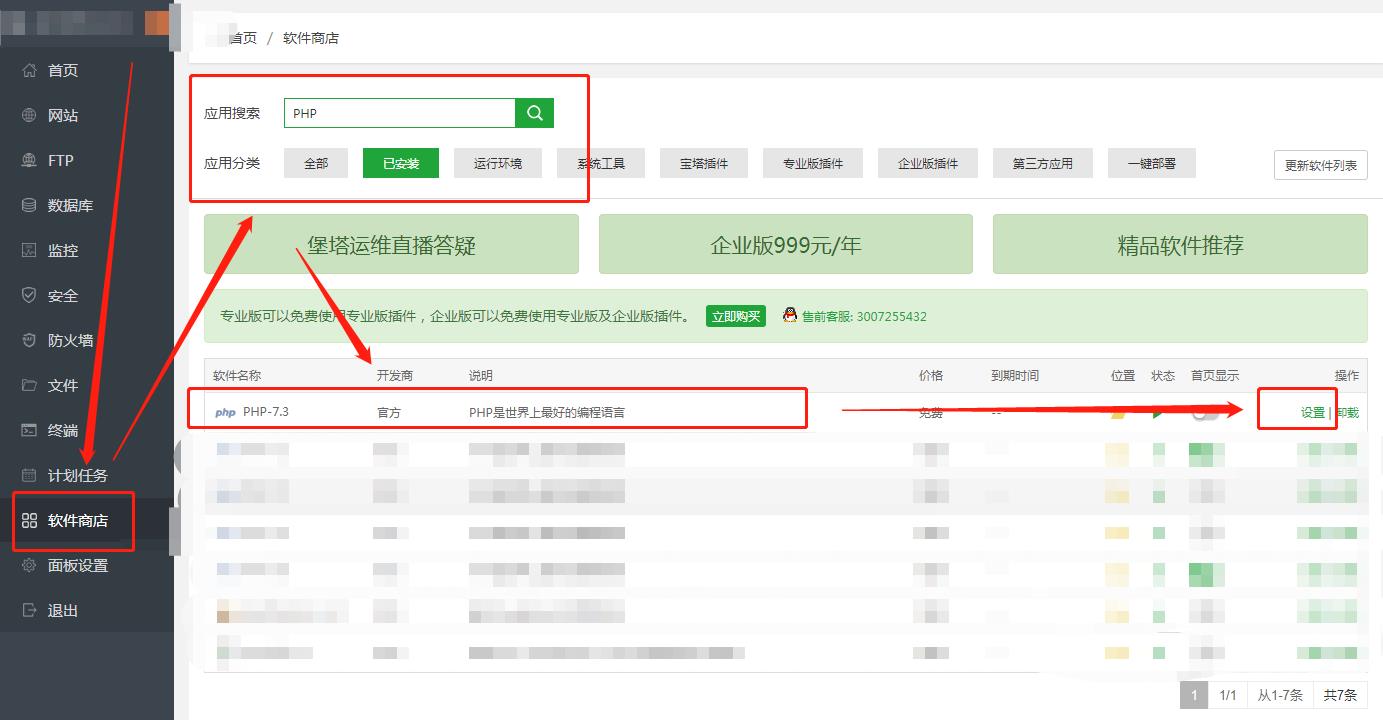Click the 软件名称 column header
The image size is (1383, 720).
(x=237, y=375)
